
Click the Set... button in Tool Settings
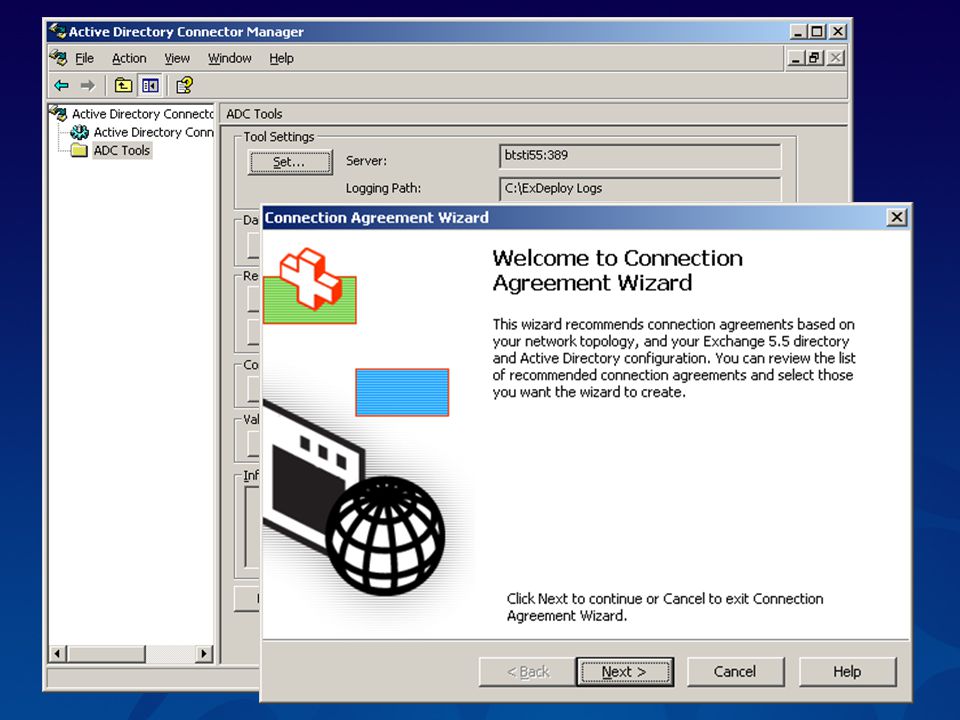290,162
